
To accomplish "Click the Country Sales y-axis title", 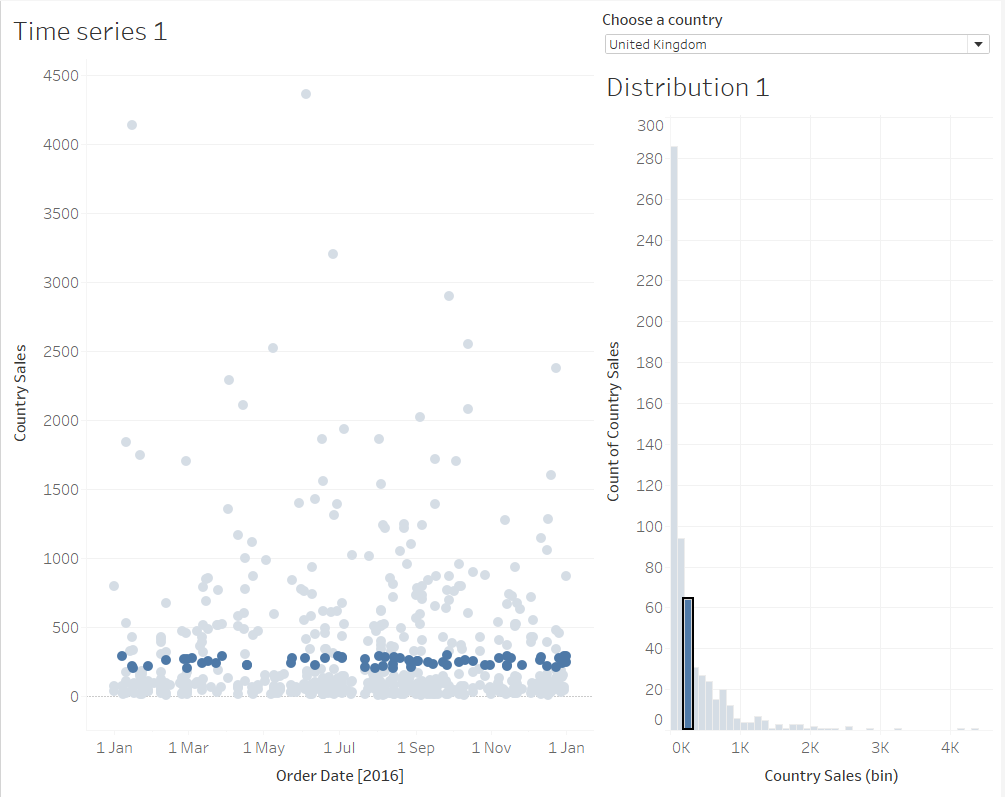I will [x=21, y=393].
